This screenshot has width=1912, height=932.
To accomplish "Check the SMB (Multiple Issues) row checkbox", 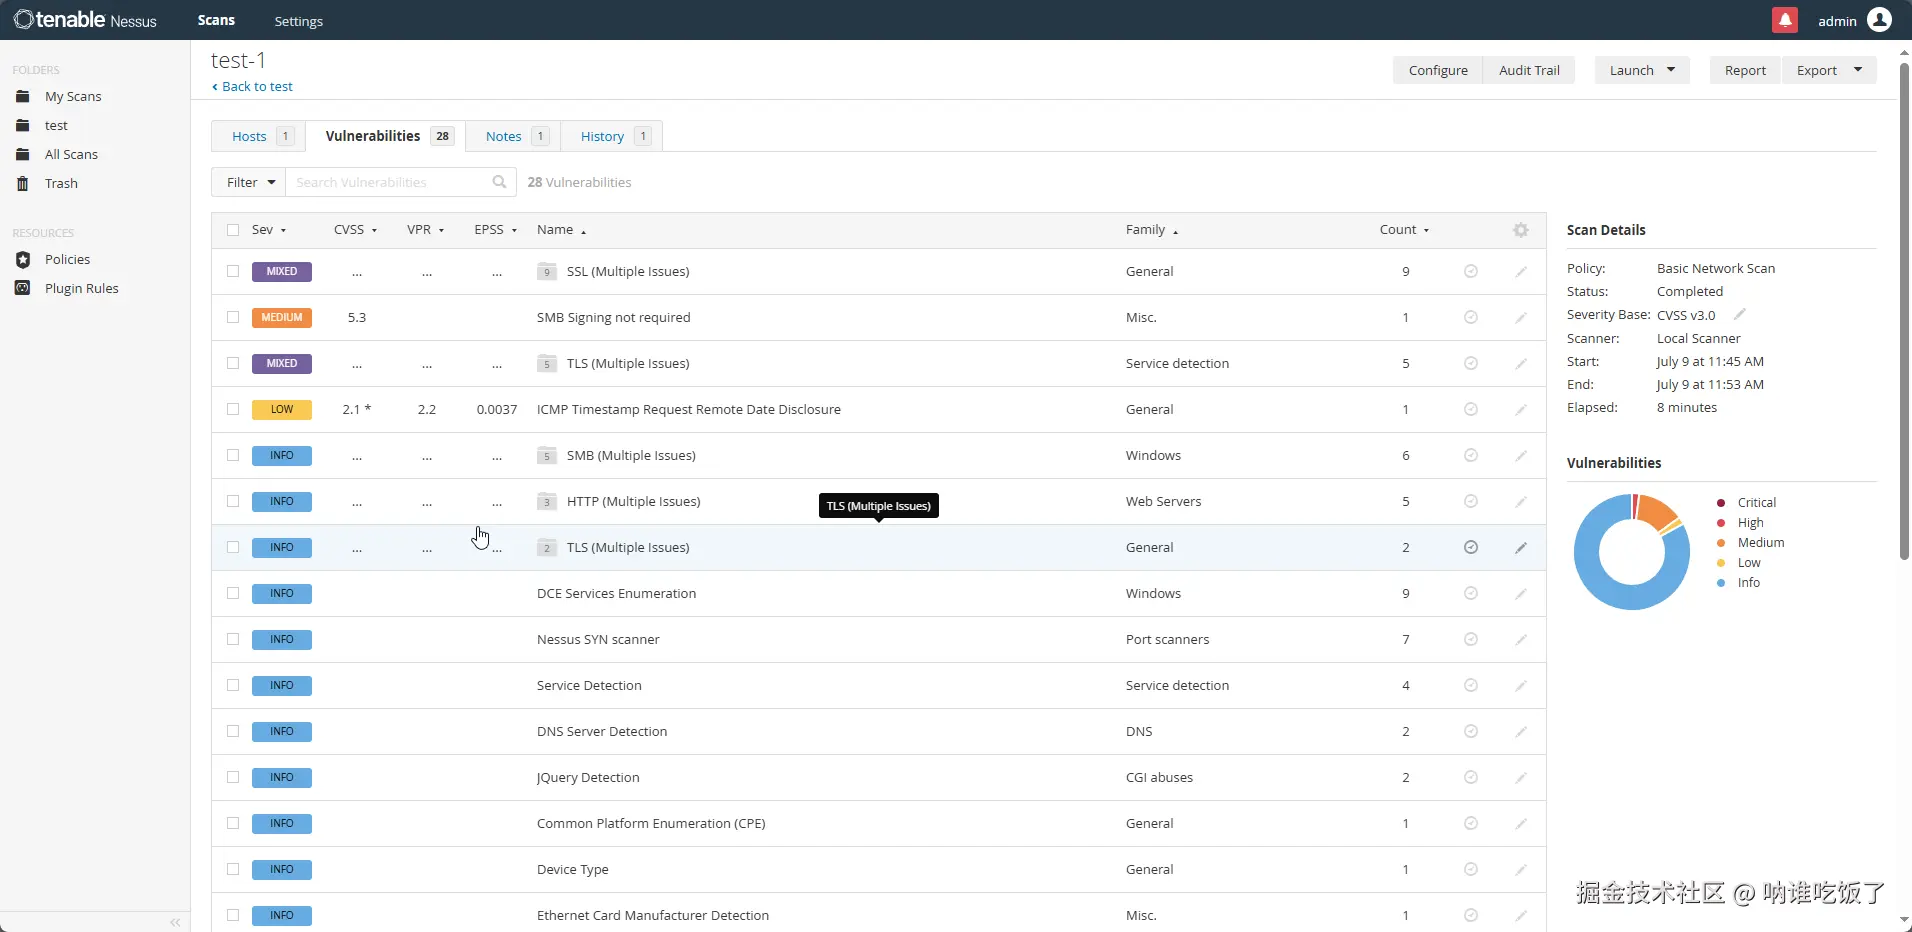I will 233,455.
